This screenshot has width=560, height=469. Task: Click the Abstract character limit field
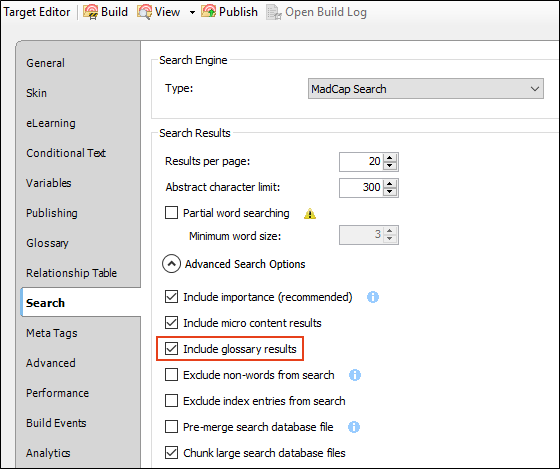pos(361,188)
